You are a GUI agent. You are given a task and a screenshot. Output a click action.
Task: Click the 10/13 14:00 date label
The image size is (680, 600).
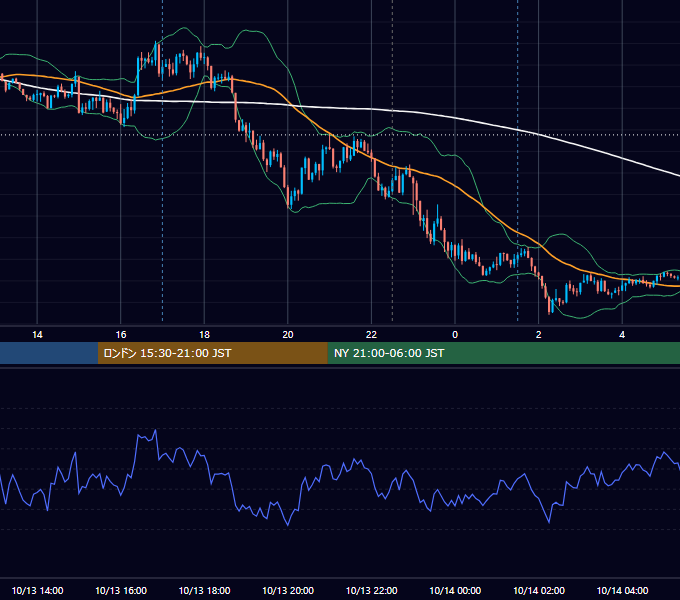point(37,590)
